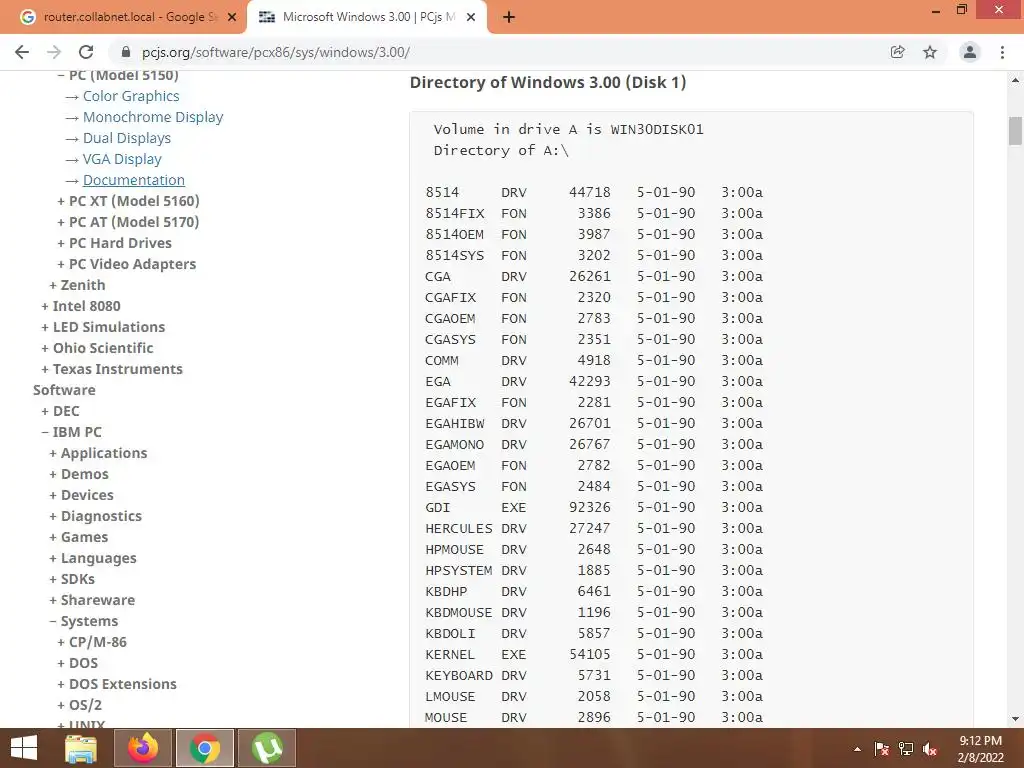Click Directory of Windows 3.00 heading
Viewport: 1024px width, 768px height.
point(548,82)
